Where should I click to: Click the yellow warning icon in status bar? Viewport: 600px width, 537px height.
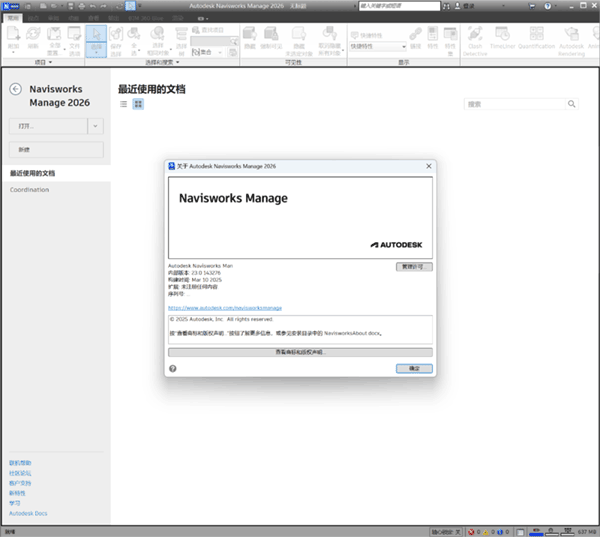click(x=486, y=532)
